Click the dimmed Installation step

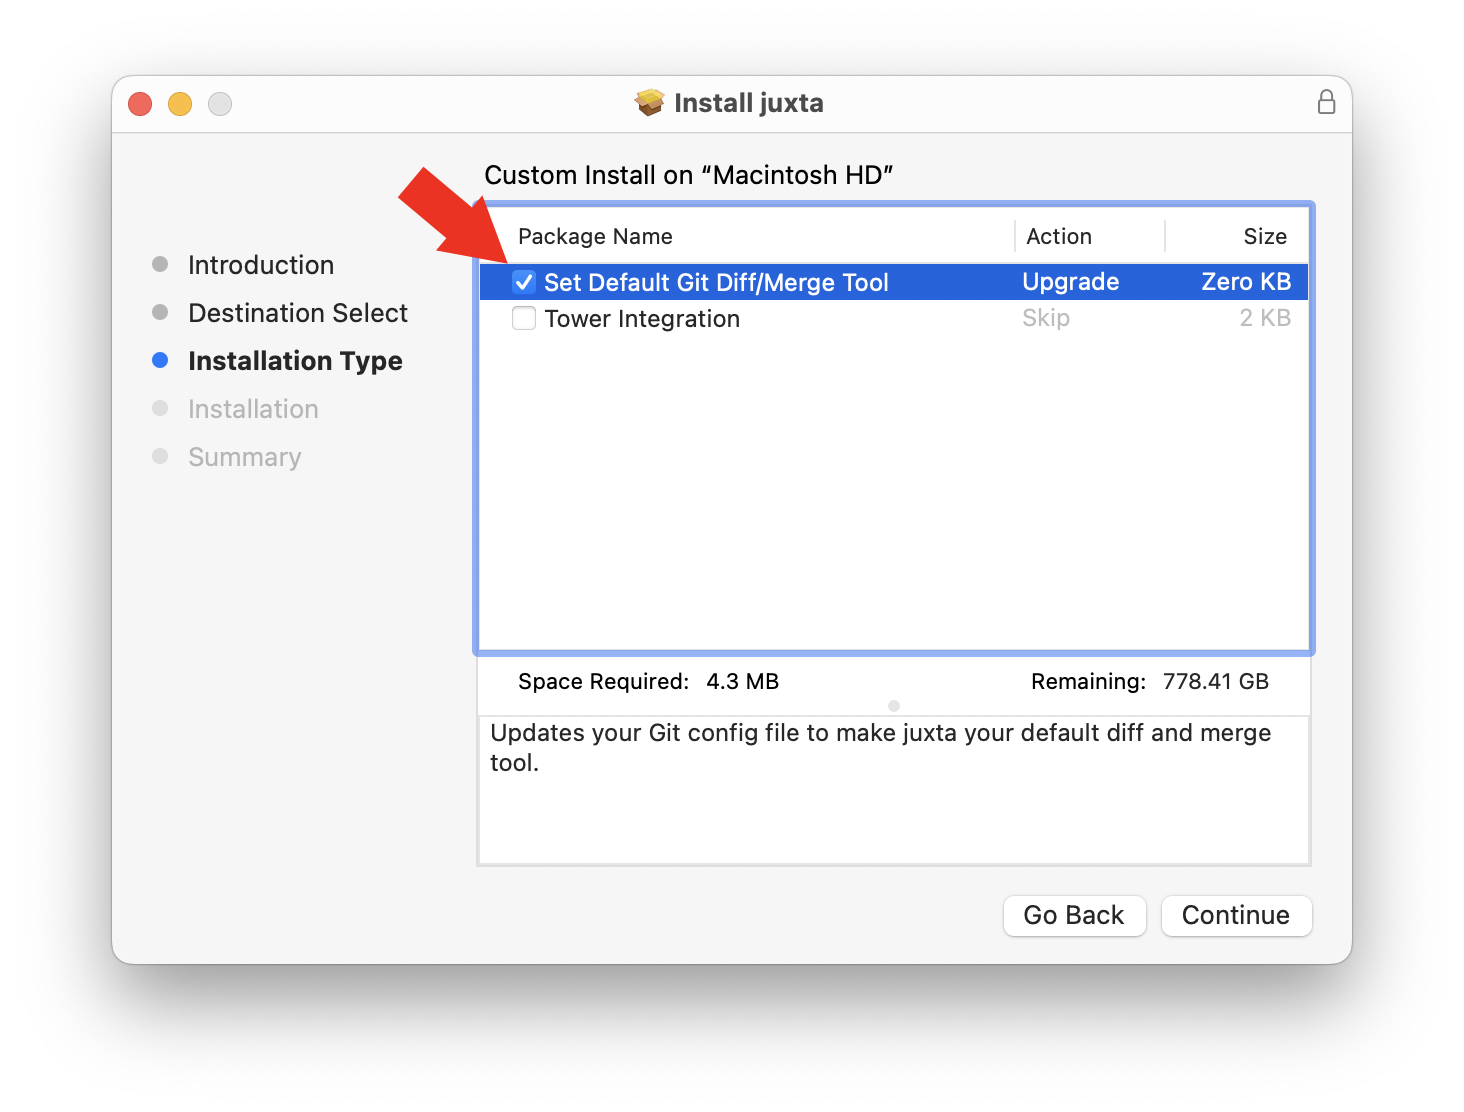[x=253, y=409]
